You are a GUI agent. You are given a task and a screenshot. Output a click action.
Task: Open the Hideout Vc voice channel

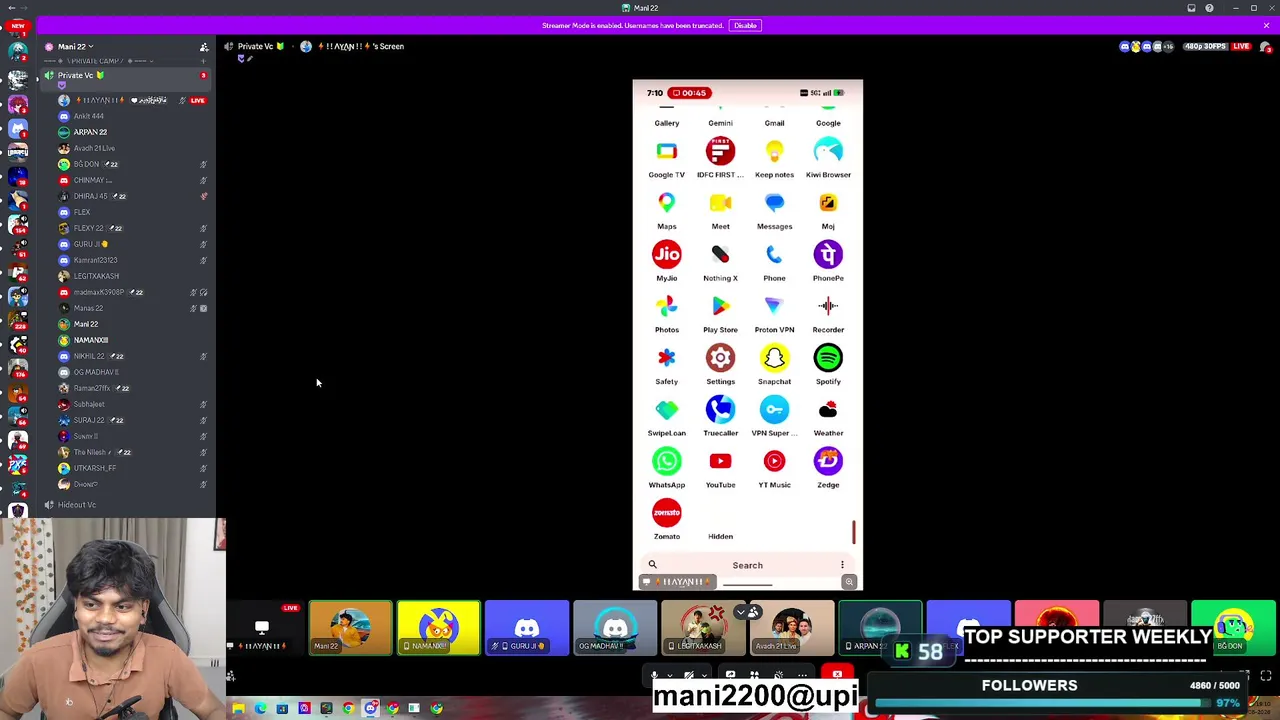click(77, 505)
